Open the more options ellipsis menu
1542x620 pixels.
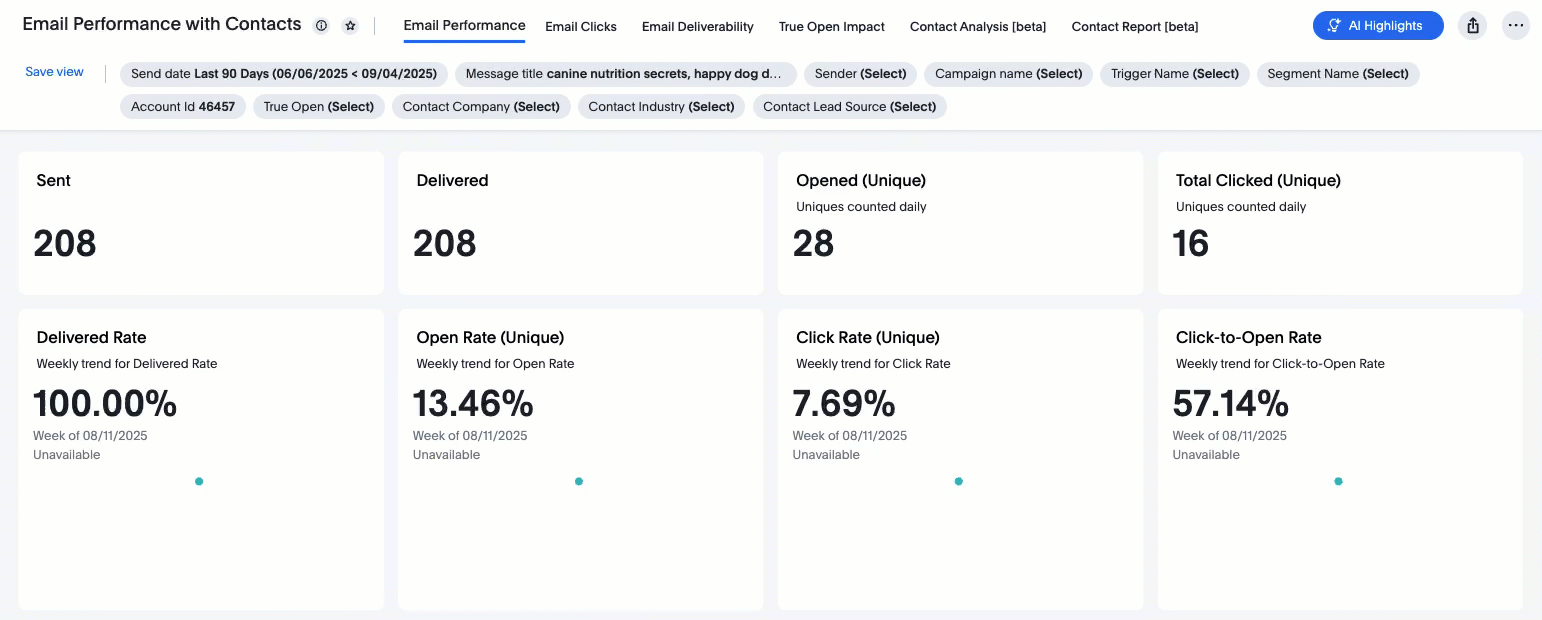click(x=1516, y=26)
